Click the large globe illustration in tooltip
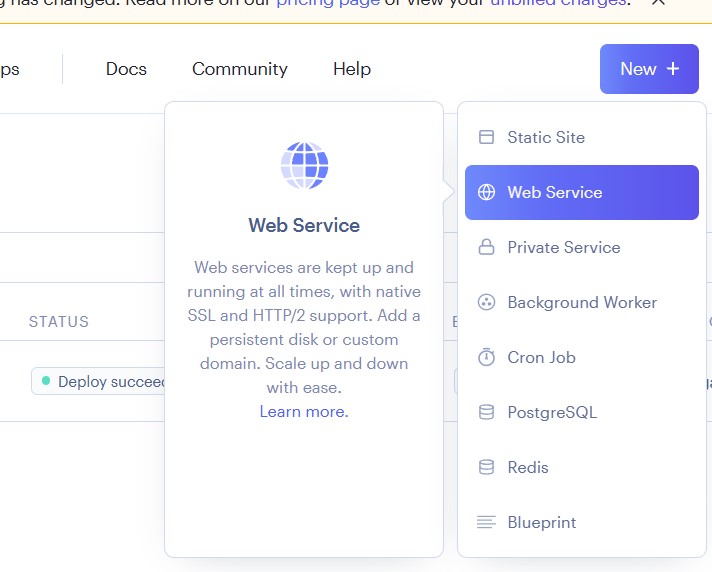Viewport: 712px width, 572px height. (304, 166)
